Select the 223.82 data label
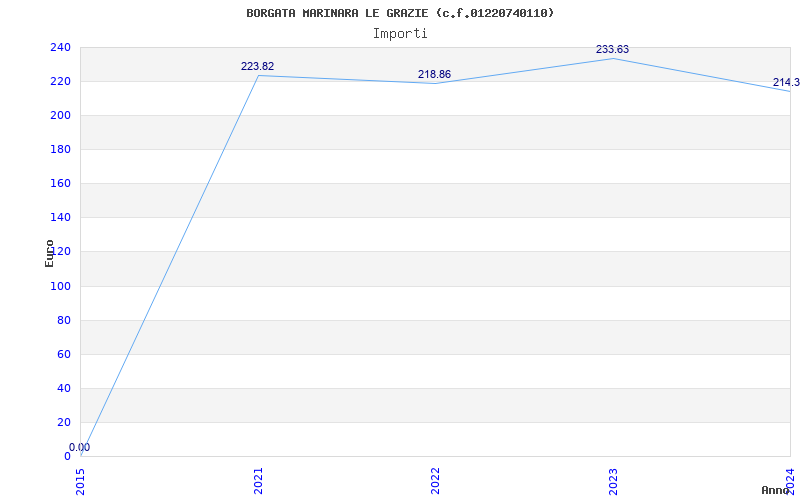The image size is (800, 500). pyautogui.click(x=258, y=66)
